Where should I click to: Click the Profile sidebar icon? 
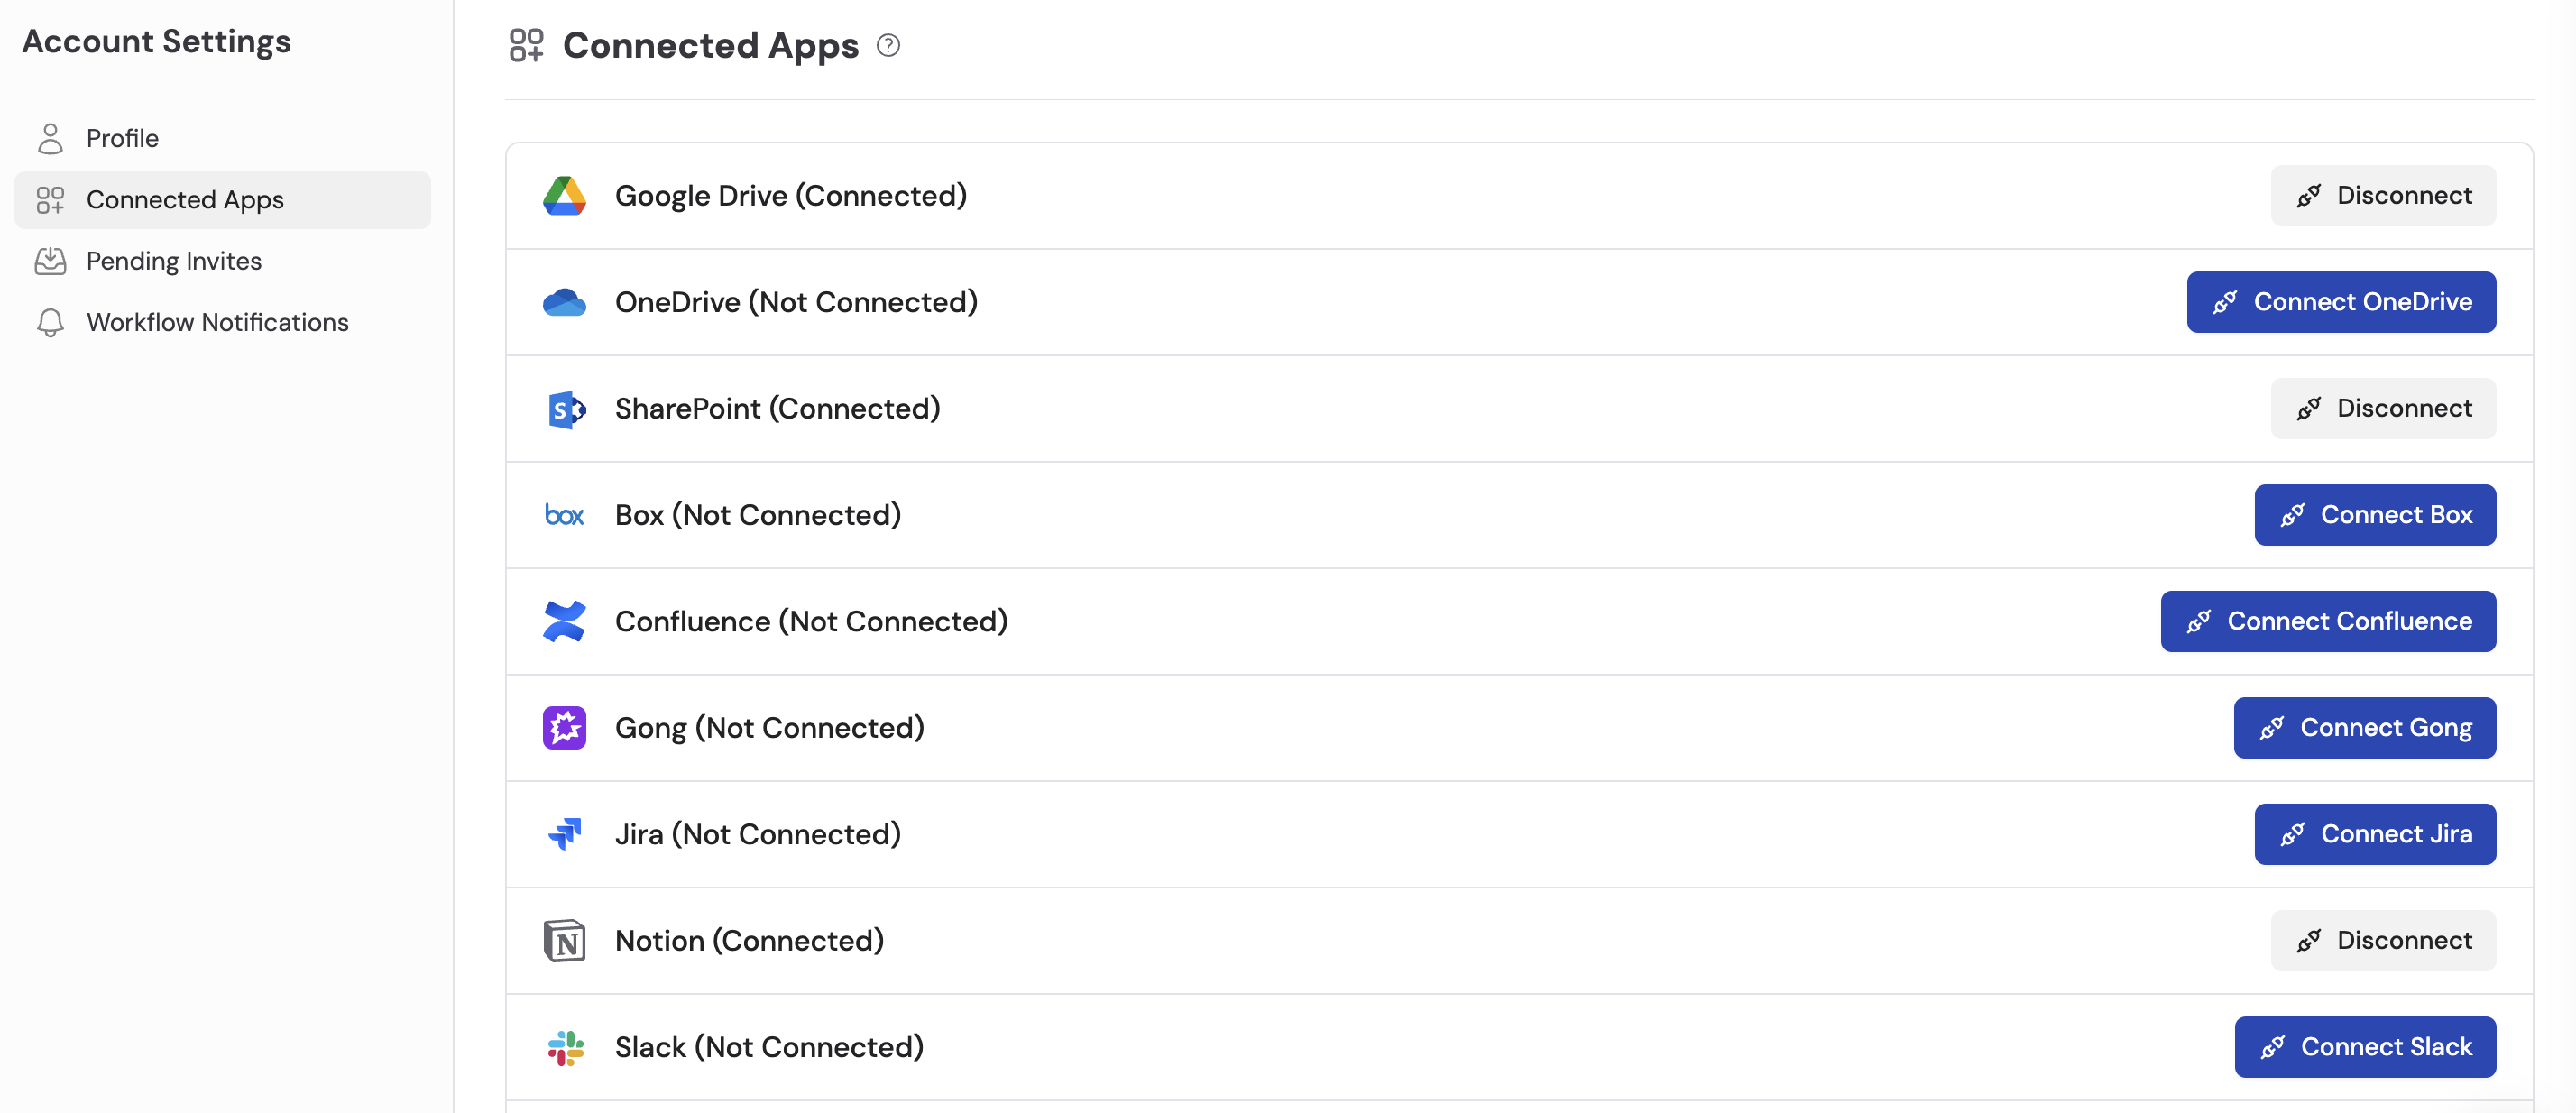(x=51, y=138)
